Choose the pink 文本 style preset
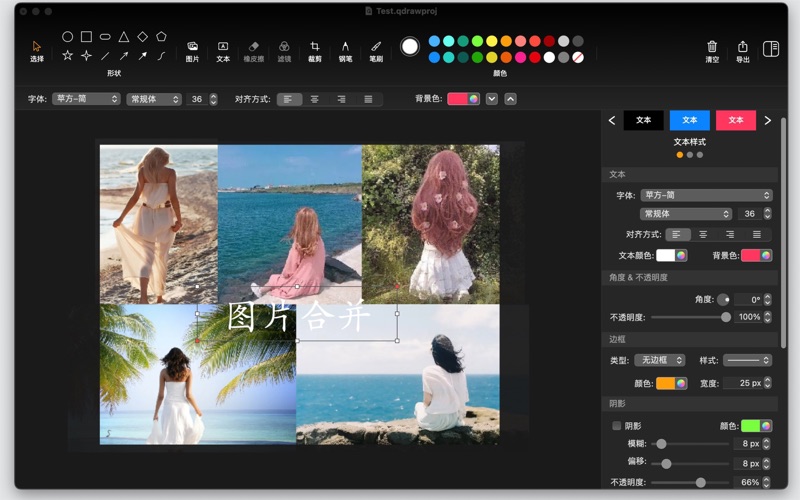This screenshot has width=800, height=500. point(736,120)
